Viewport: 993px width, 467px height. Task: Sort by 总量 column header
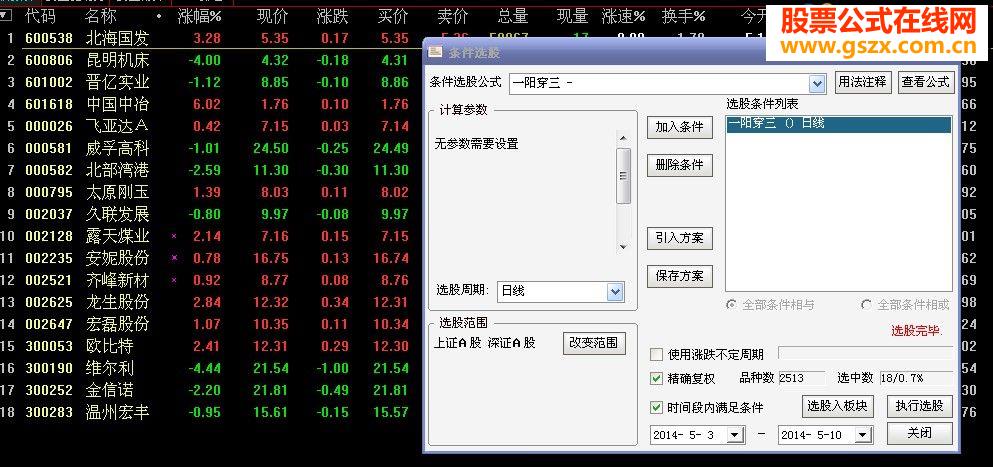[x=513, y=16]
